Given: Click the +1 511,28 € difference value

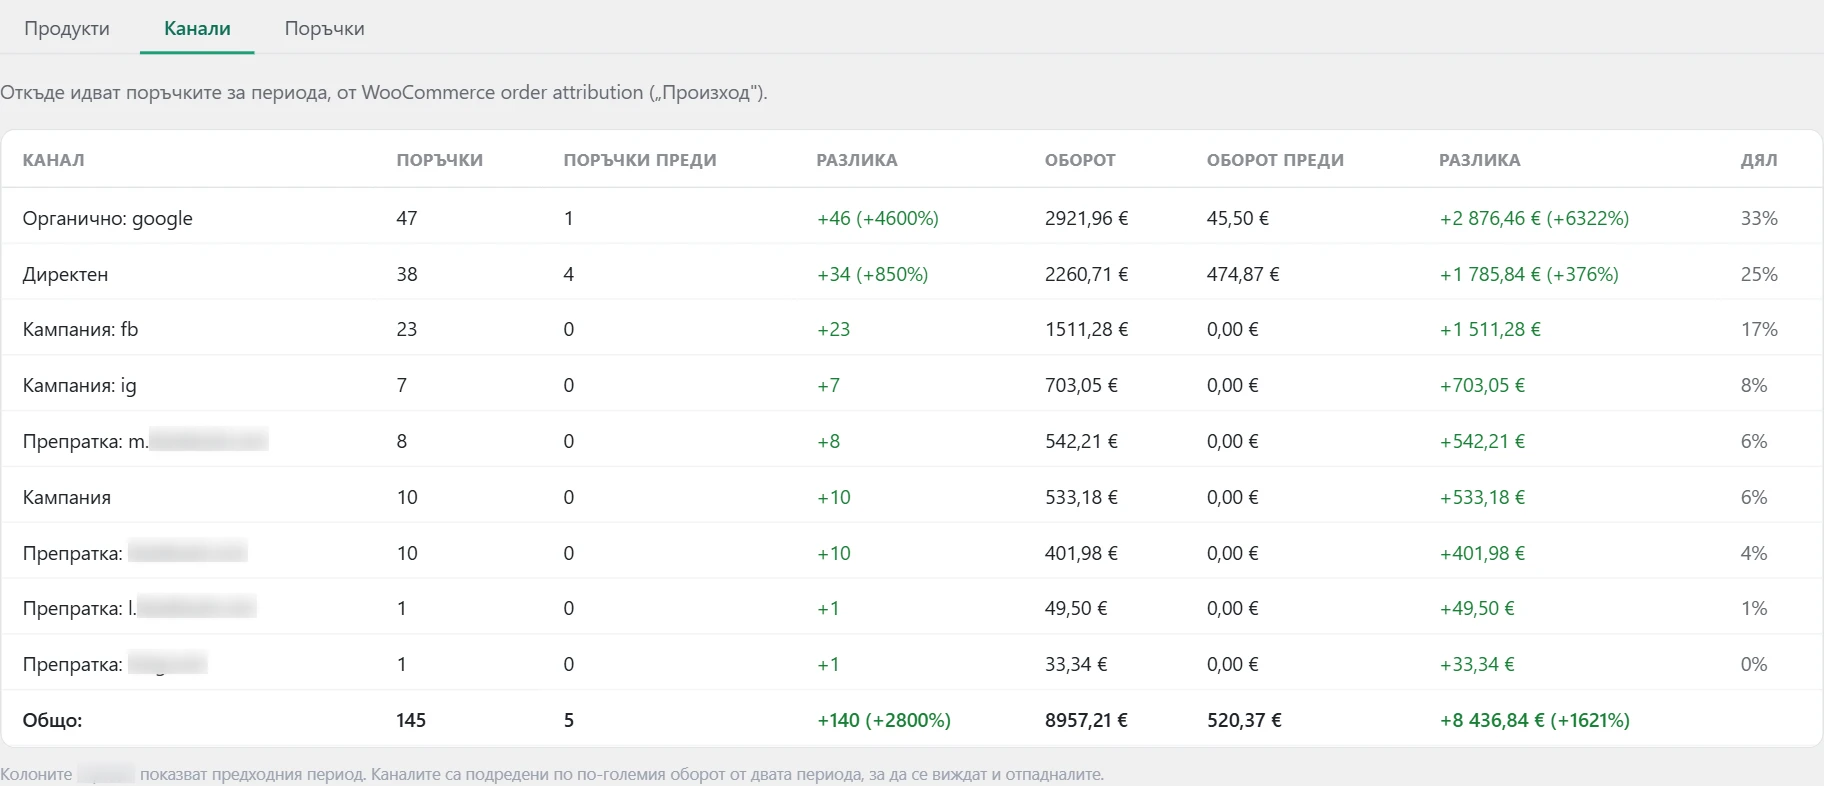Looking at the screenshot, I should (x=1490, y=329).
